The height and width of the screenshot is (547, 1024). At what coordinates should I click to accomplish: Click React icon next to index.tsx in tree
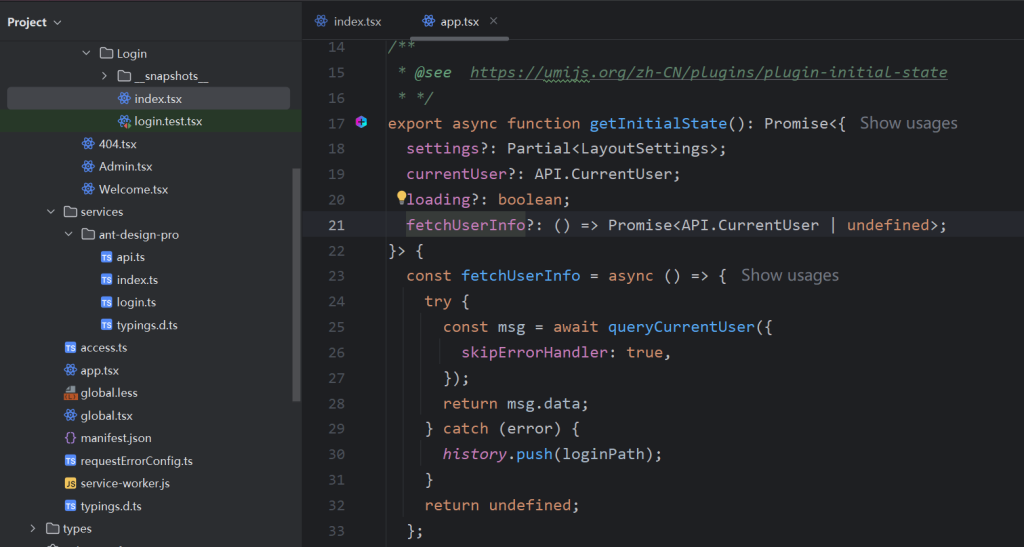click(x=124, y=99)
